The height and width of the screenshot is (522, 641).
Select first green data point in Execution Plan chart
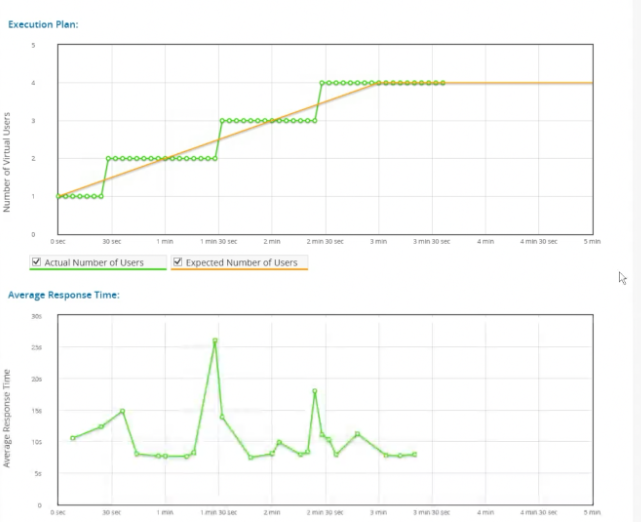click(x=58, y=196)
